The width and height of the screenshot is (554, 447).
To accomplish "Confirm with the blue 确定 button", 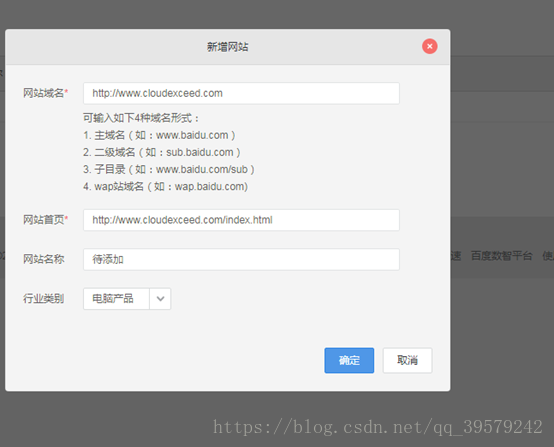I will [x=349, y=360].
